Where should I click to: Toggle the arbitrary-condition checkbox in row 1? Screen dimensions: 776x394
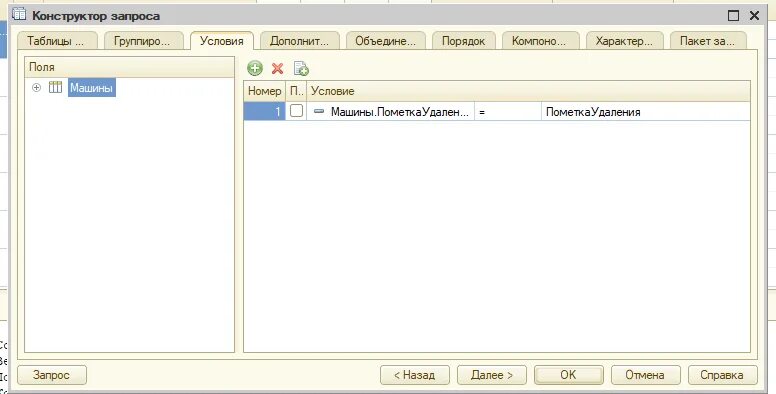[296, 111]
